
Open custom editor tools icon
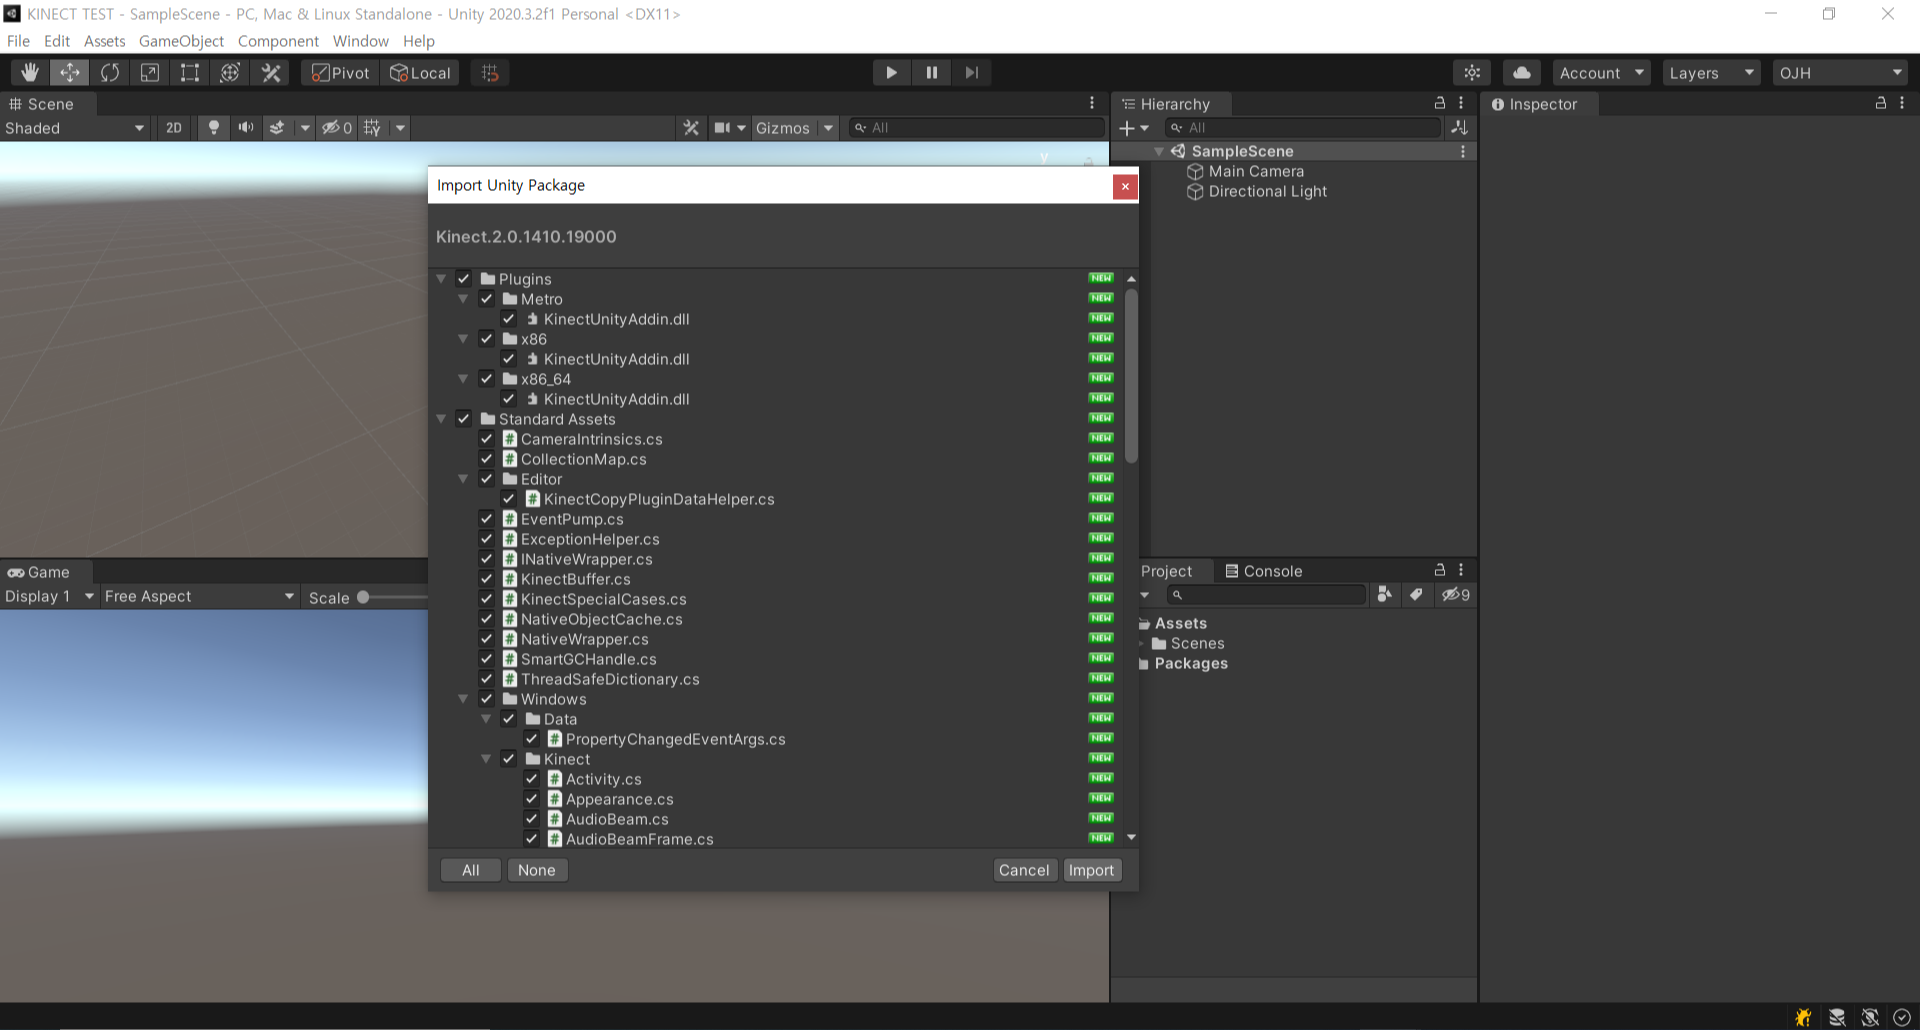(271, 72)
